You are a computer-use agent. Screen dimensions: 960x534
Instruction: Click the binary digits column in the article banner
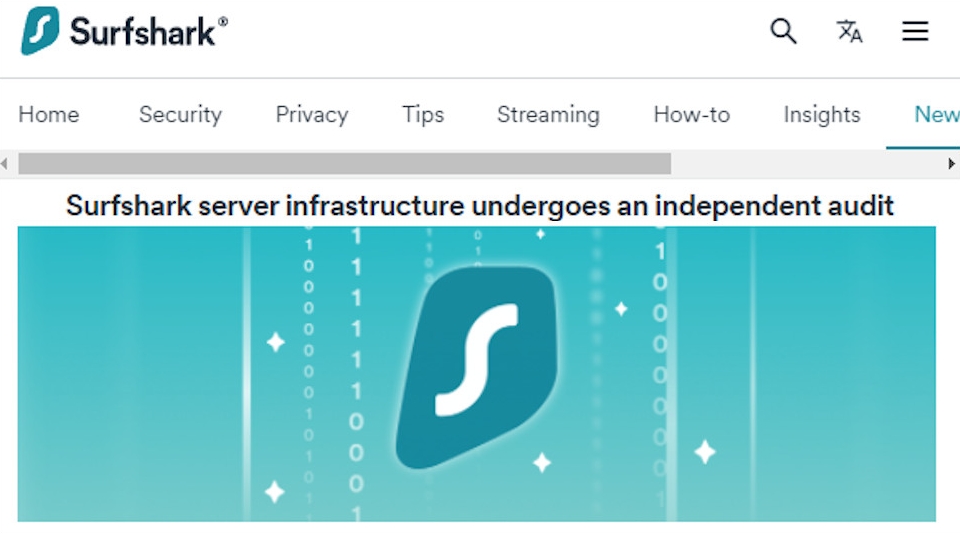tap(355, 370)
